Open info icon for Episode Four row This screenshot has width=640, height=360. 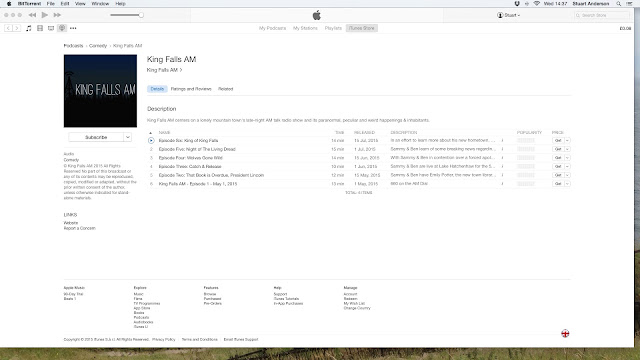click(502, 158)
